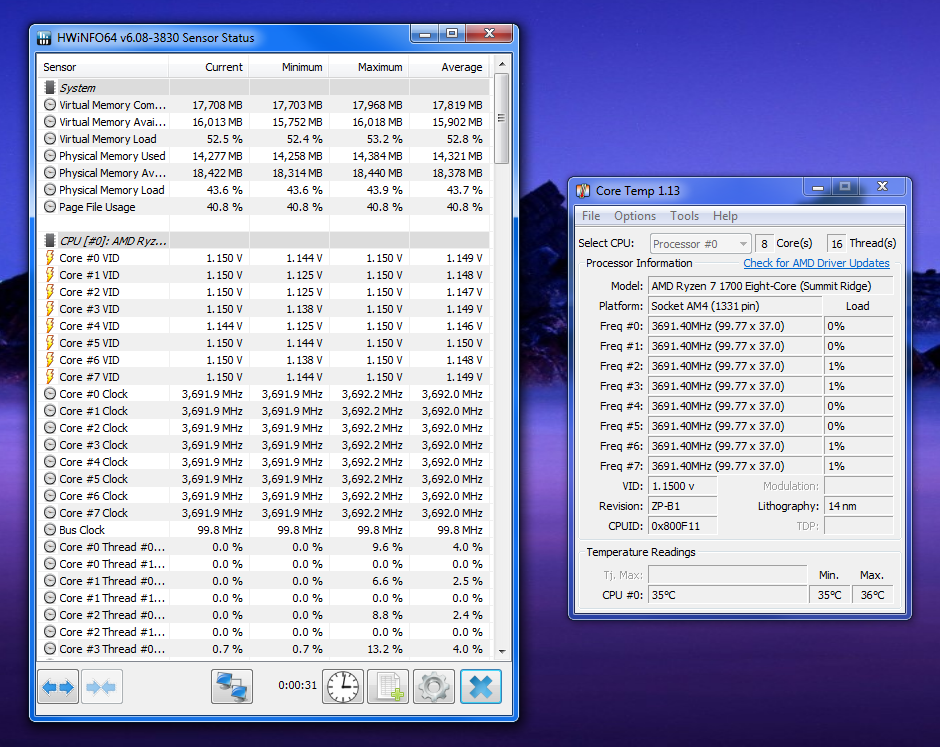Click the Average column header
940x747 pixels.
click(x=448, y=67)
